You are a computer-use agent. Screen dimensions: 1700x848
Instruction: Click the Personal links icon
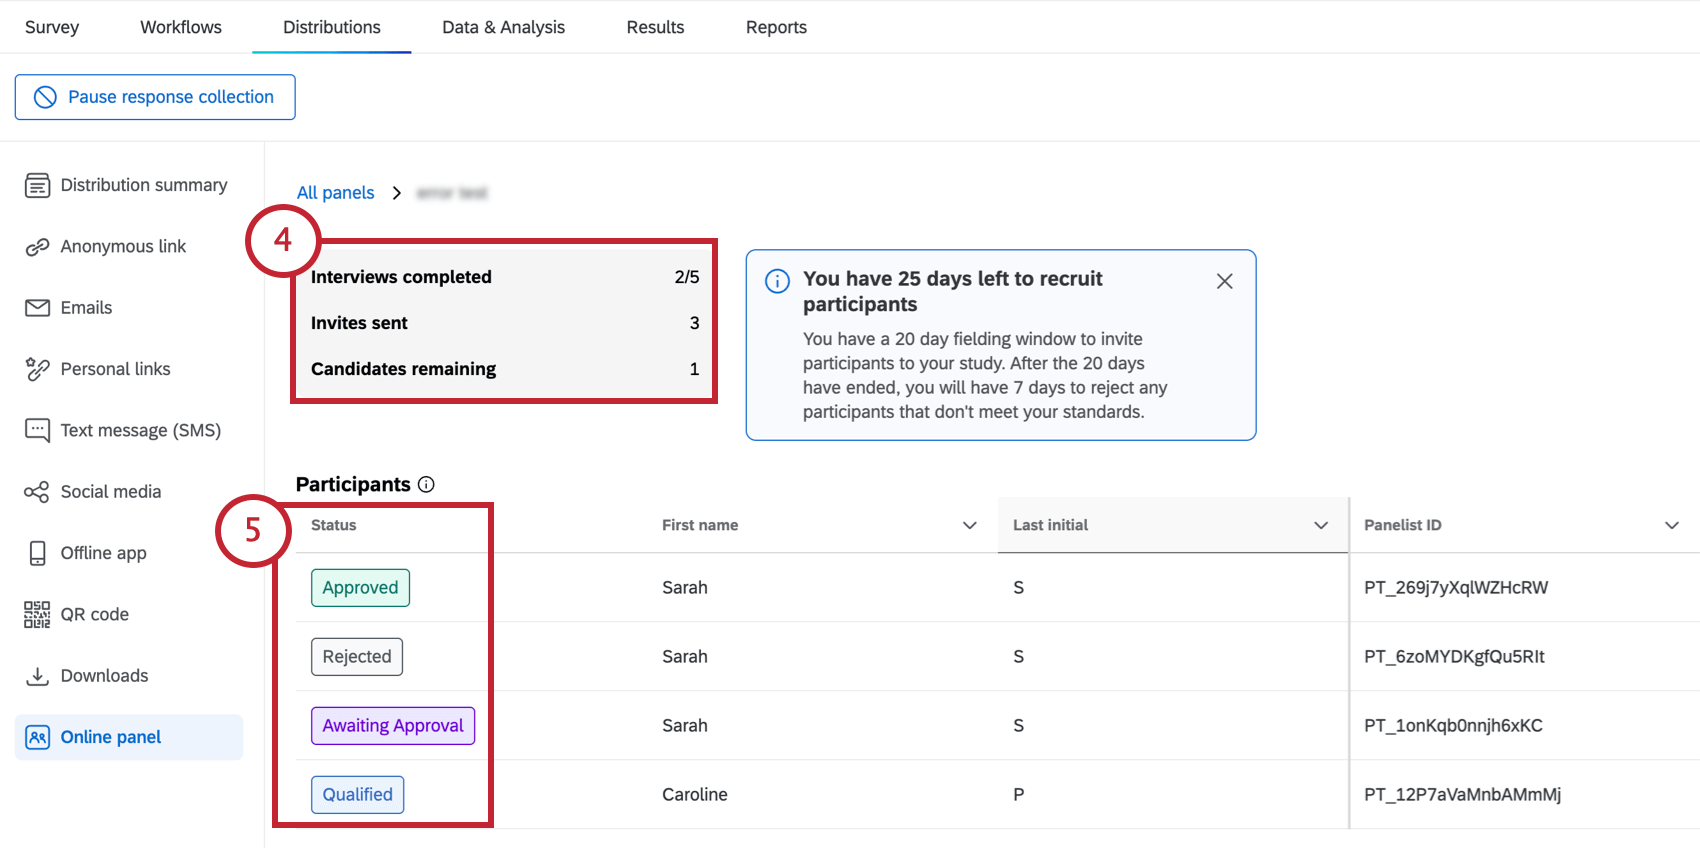click(37, 369)
